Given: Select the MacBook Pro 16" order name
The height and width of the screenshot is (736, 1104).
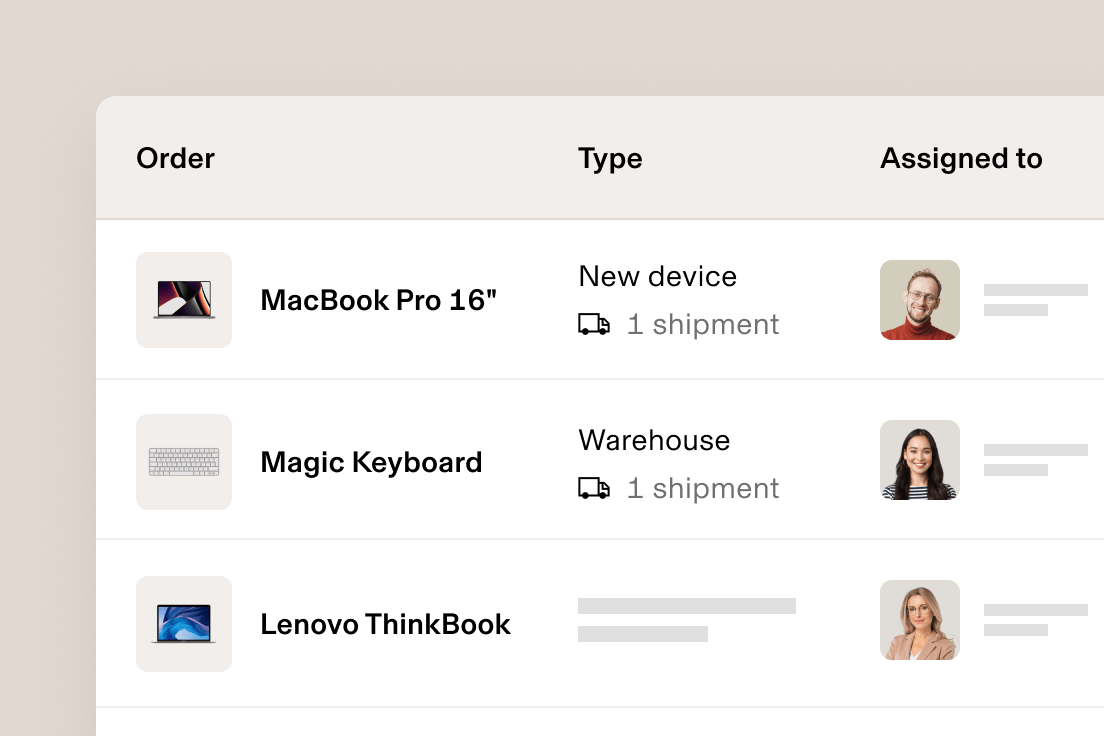Looking at the screenshot, I should (378, 300).
